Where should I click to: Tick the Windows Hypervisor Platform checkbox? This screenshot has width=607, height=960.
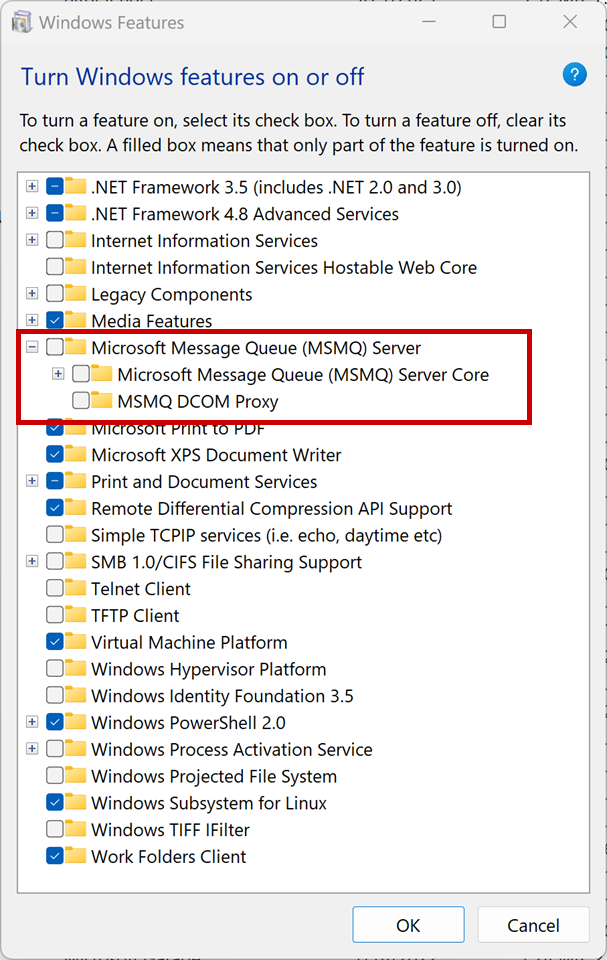[x=55, y=669]
